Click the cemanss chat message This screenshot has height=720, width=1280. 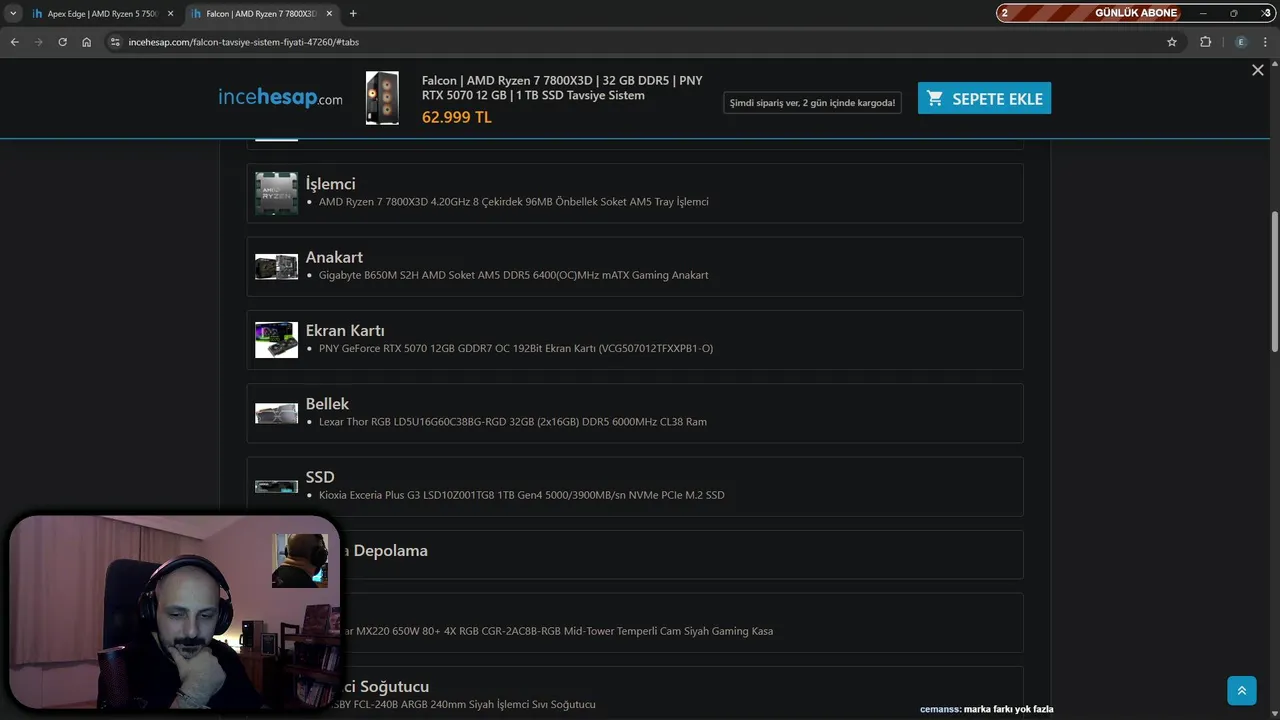point(986,709)
